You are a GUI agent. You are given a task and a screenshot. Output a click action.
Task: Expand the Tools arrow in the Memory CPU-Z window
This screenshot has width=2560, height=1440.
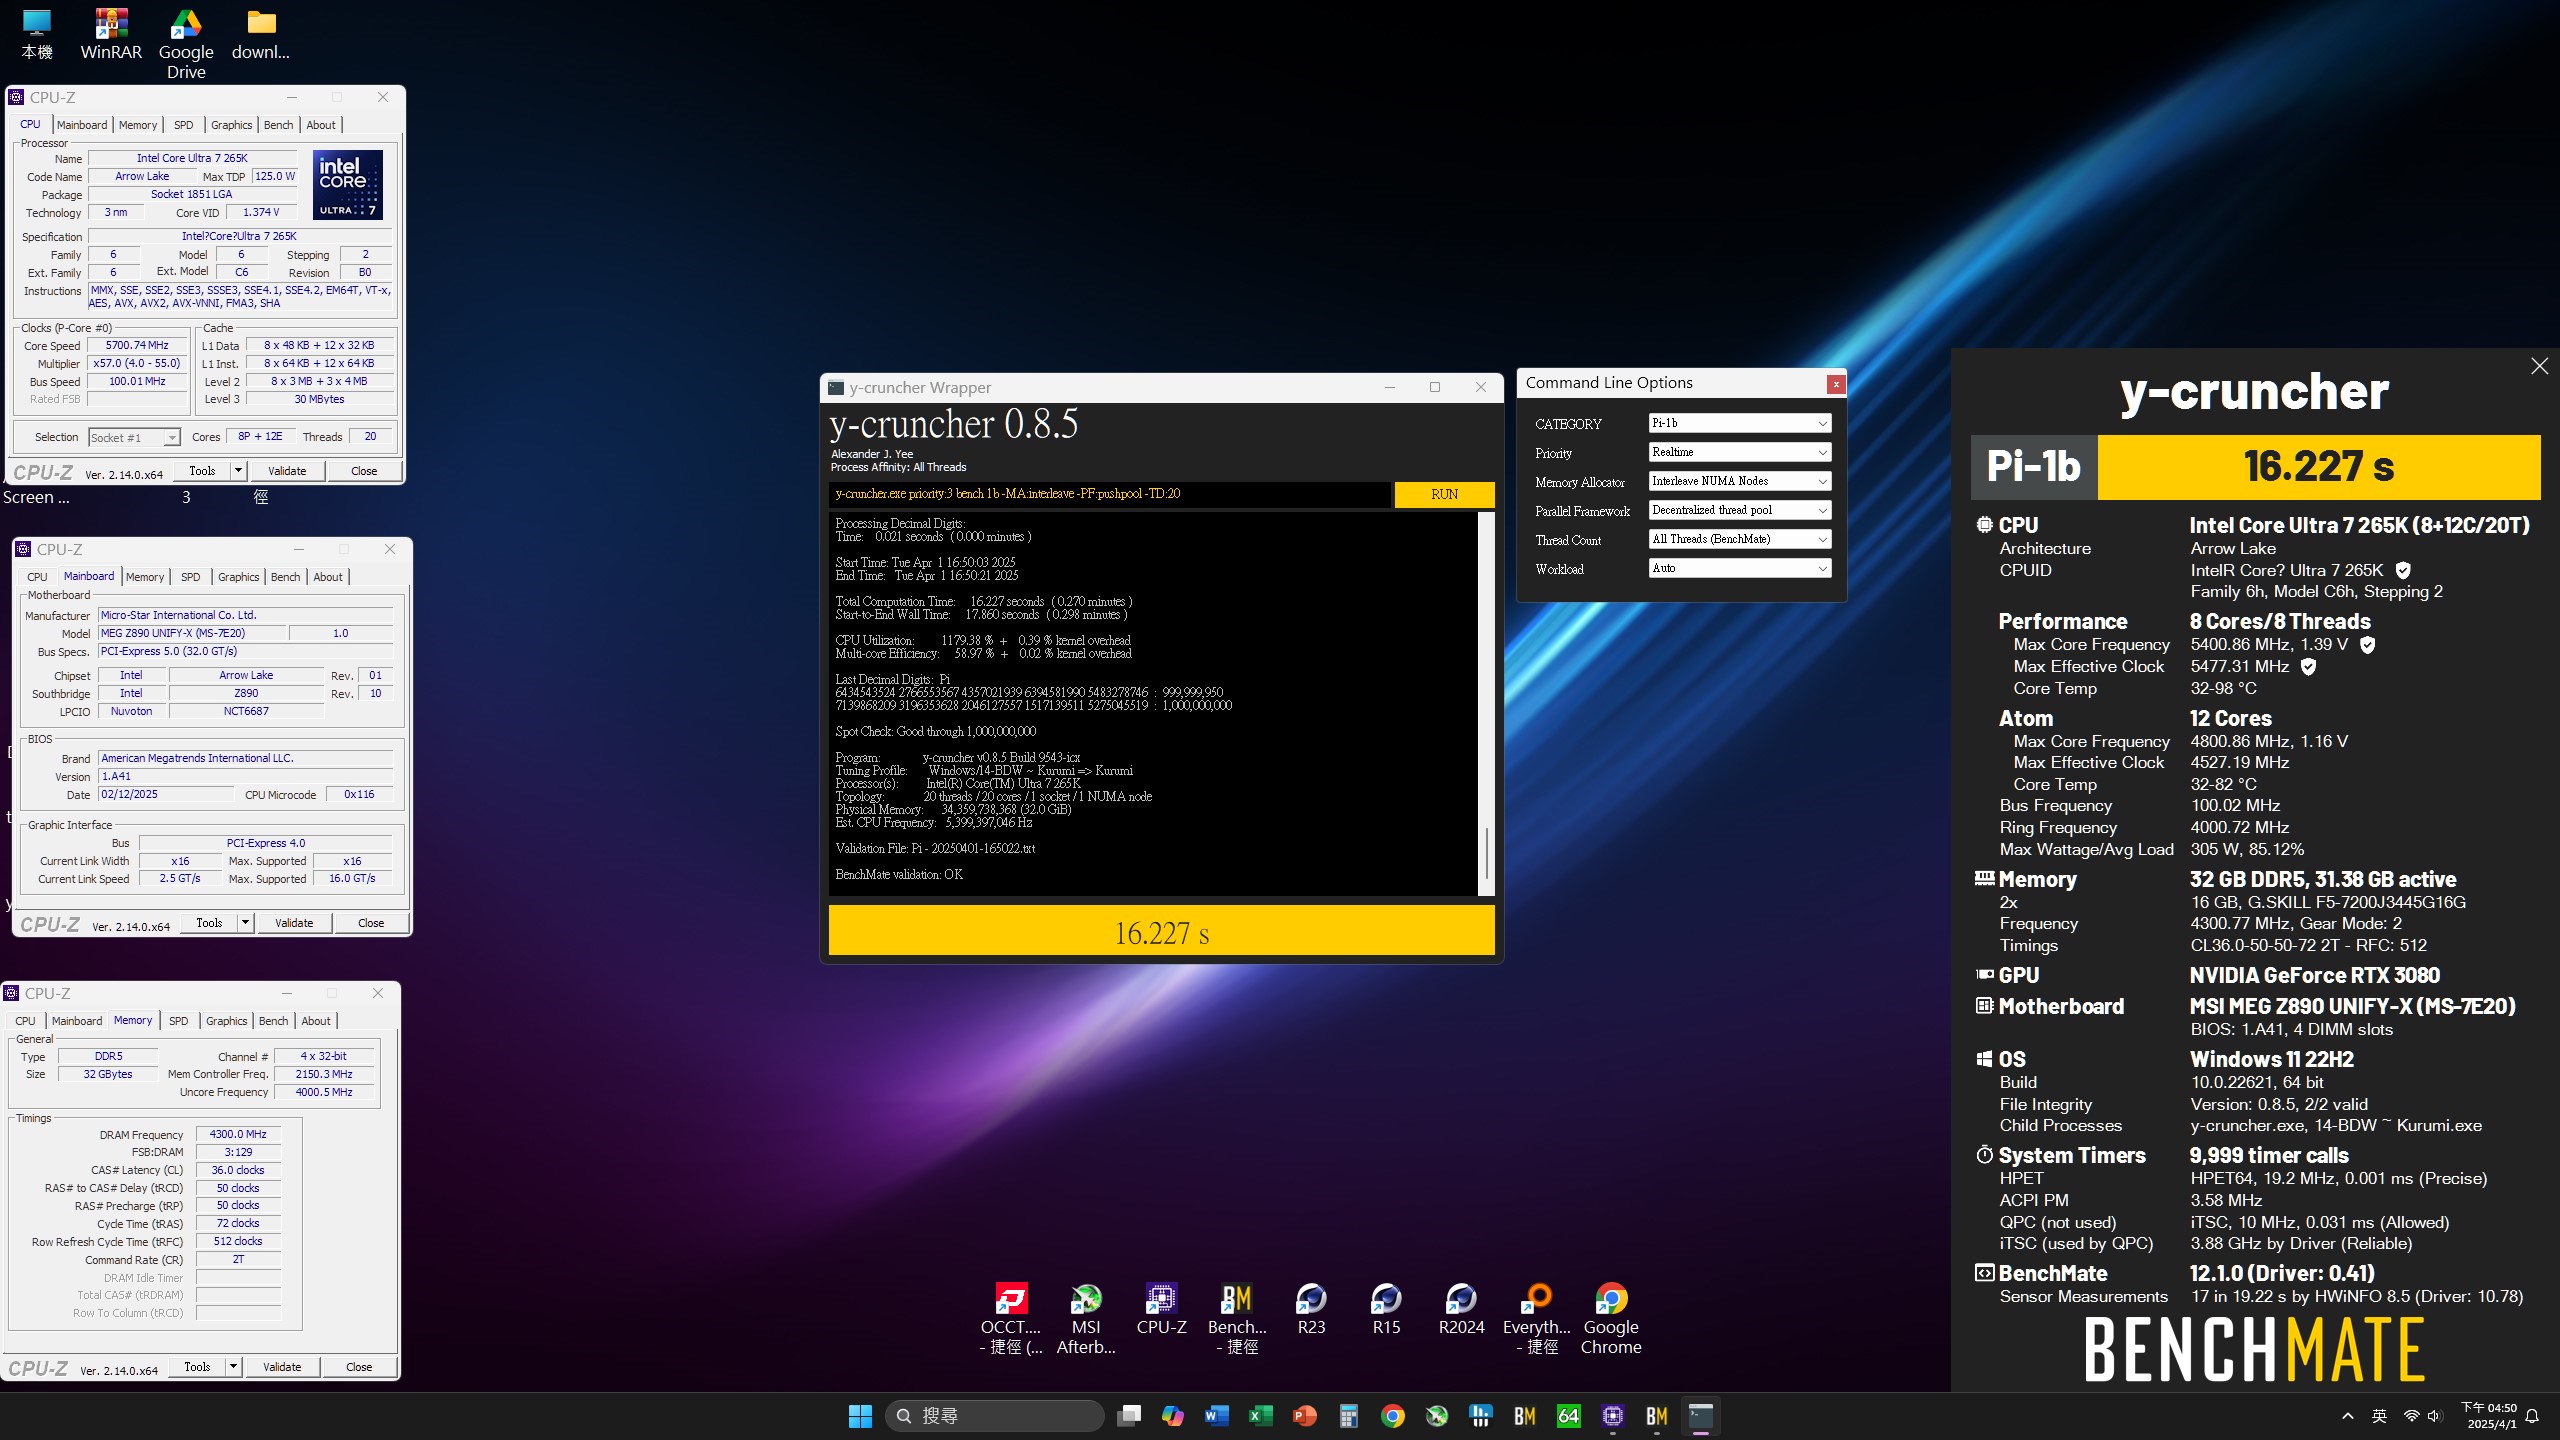coord(233,1367)
